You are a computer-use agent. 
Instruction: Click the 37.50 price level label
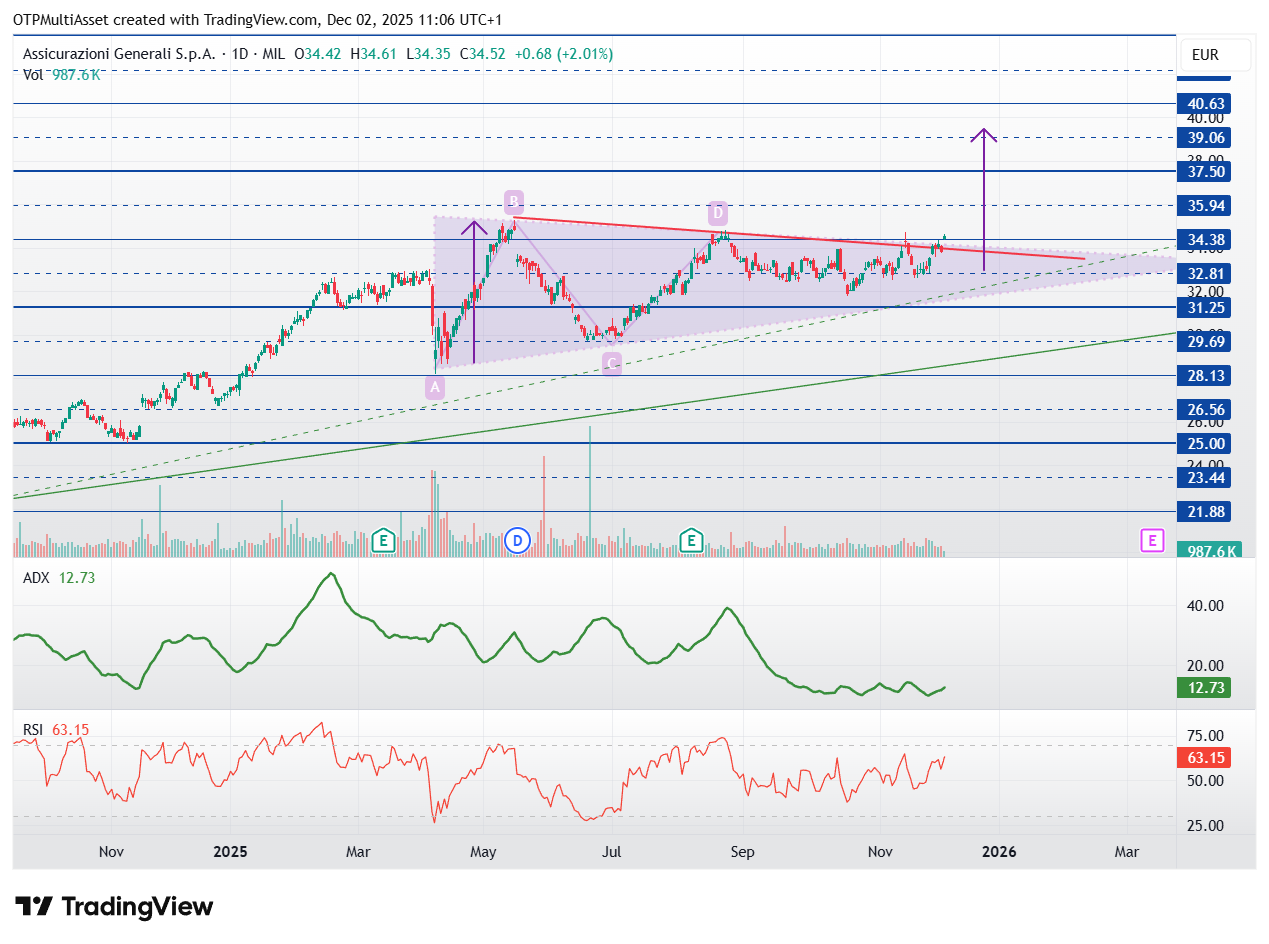pos(1203,172)
